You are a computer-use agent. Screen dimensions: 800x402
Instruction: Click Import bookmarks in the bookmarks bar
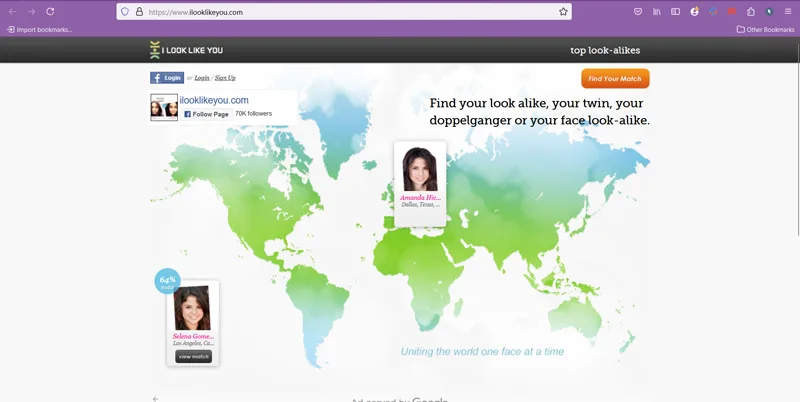pyautogui.click(x=39, y=30)
